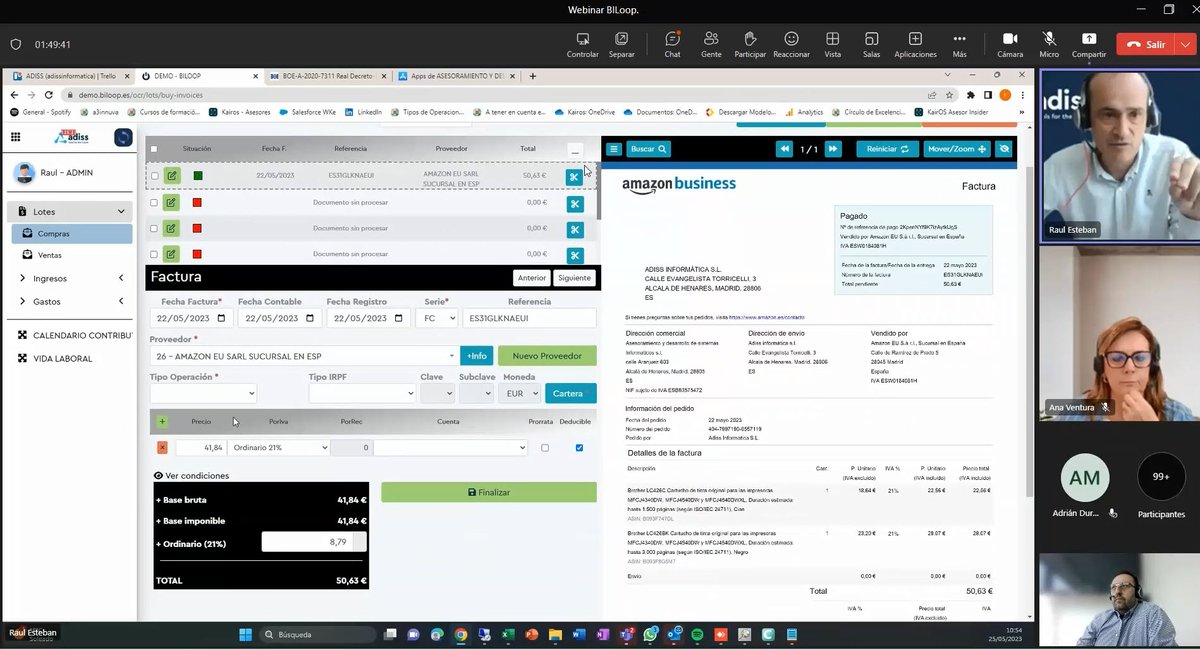Screen dimensions: 1200x650
Task: Open Zoom Salas breakout rooms
Action: (x=871, y=44)
